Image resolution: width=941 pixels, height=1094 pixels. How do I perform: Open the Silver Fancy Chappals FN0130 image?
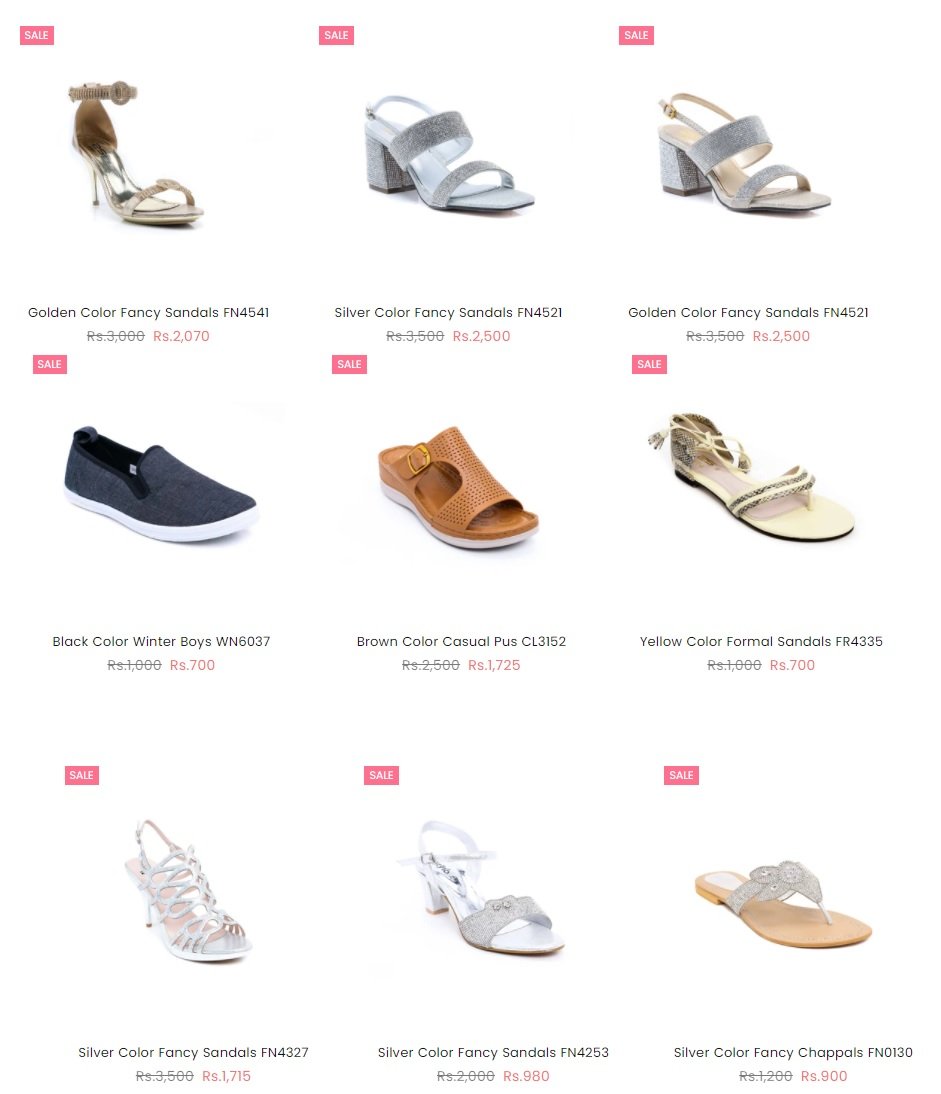[x=783, y=903]
